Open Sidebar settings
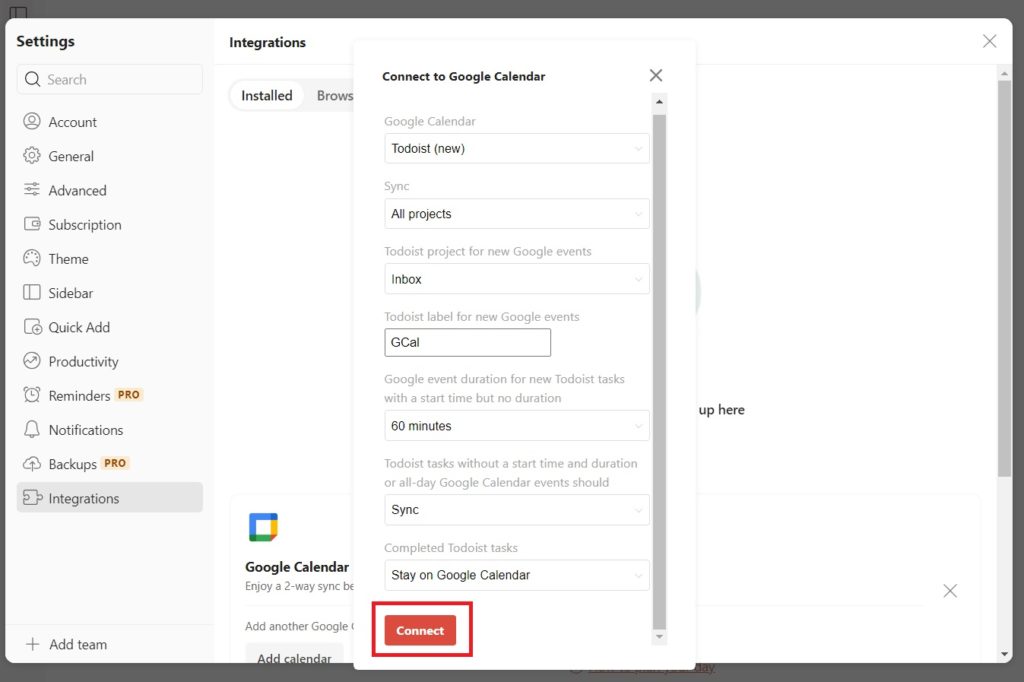The width and height of the screenshot is (1024, 682). 110,293
